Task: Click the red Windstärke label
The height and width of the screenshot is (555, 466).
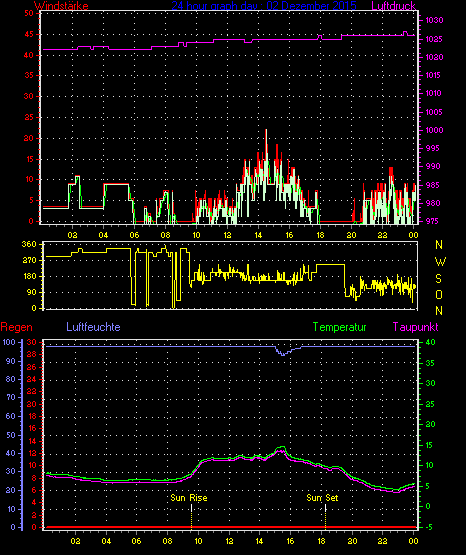Action: coord(61,5)
